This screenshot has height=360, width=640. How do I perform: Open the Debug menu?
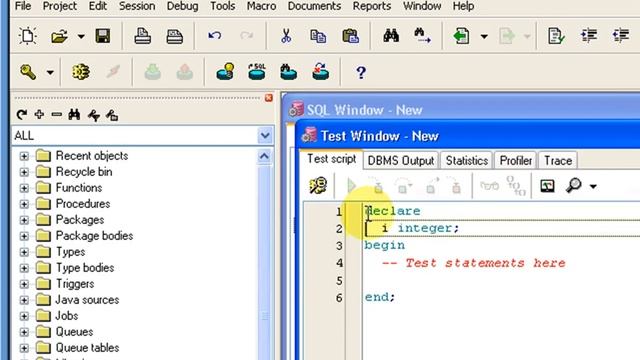tap(182, 6)
